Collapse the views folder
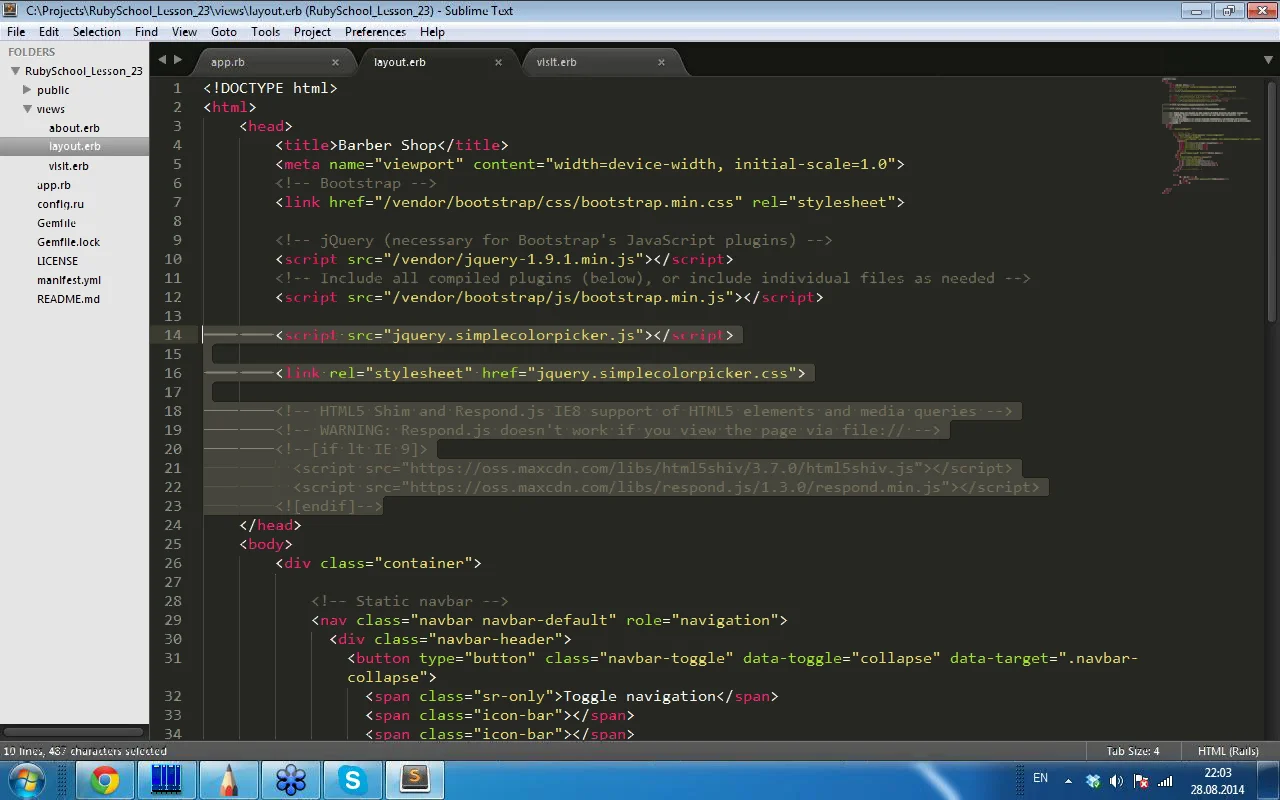Image resolution: width=1280 pixels, height=800 pixels. 28,109
